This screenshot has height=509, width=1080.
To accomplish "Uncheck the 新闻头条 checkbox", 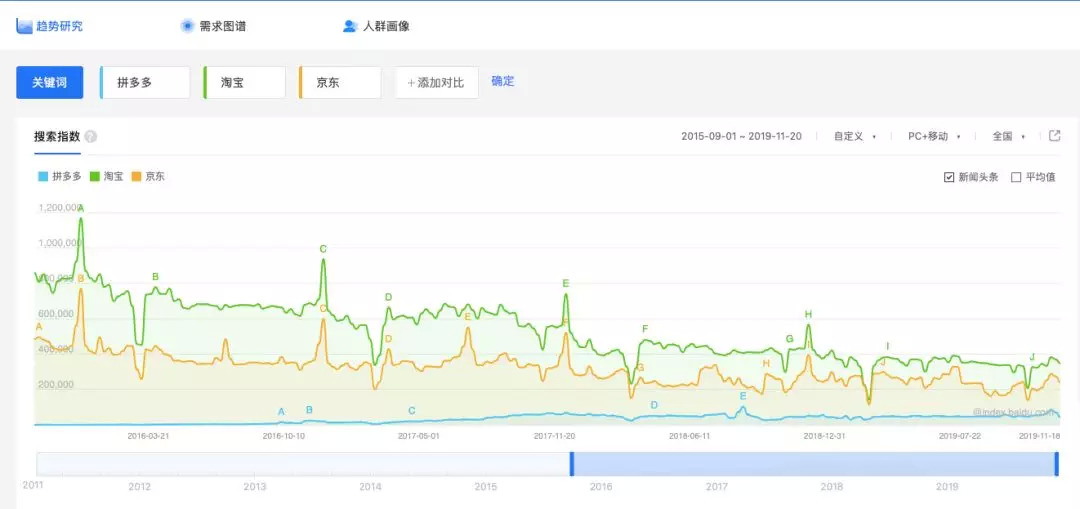I will click(x=949, y=178).
